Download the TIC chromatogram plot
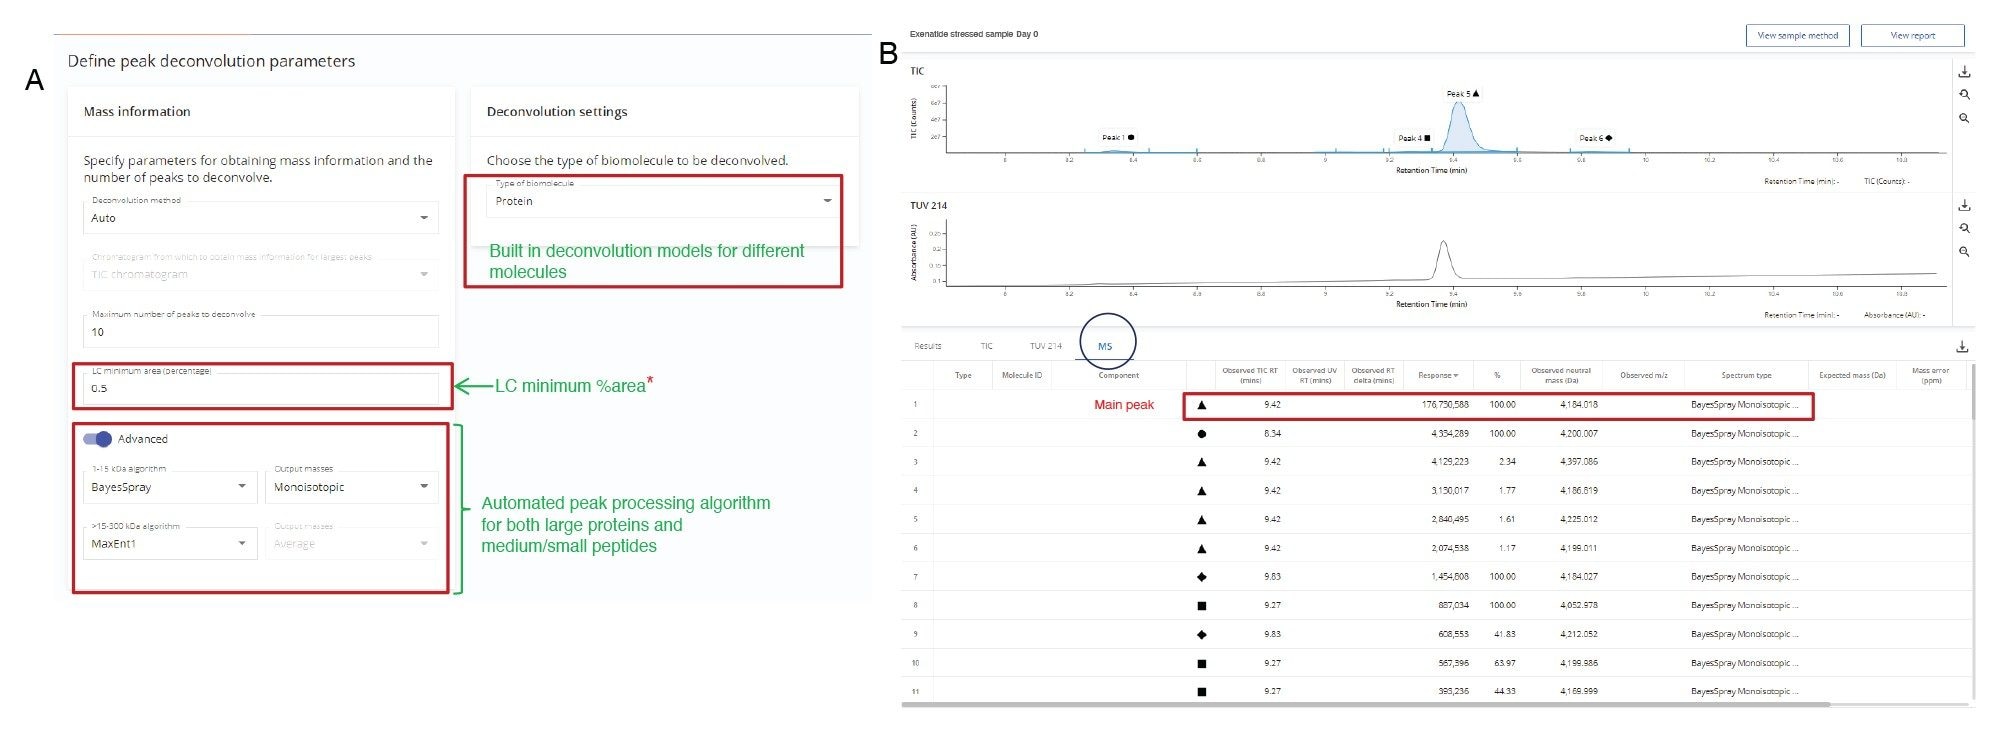 pyautogui.click(x=1964, y=72)
